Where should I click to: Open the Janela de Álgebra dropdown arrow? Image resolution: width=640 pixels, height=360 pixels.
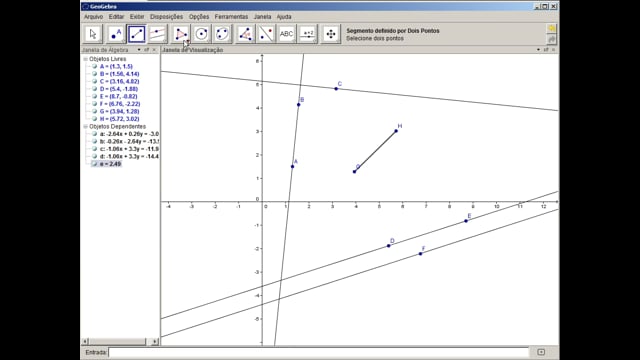coord(139,50)
